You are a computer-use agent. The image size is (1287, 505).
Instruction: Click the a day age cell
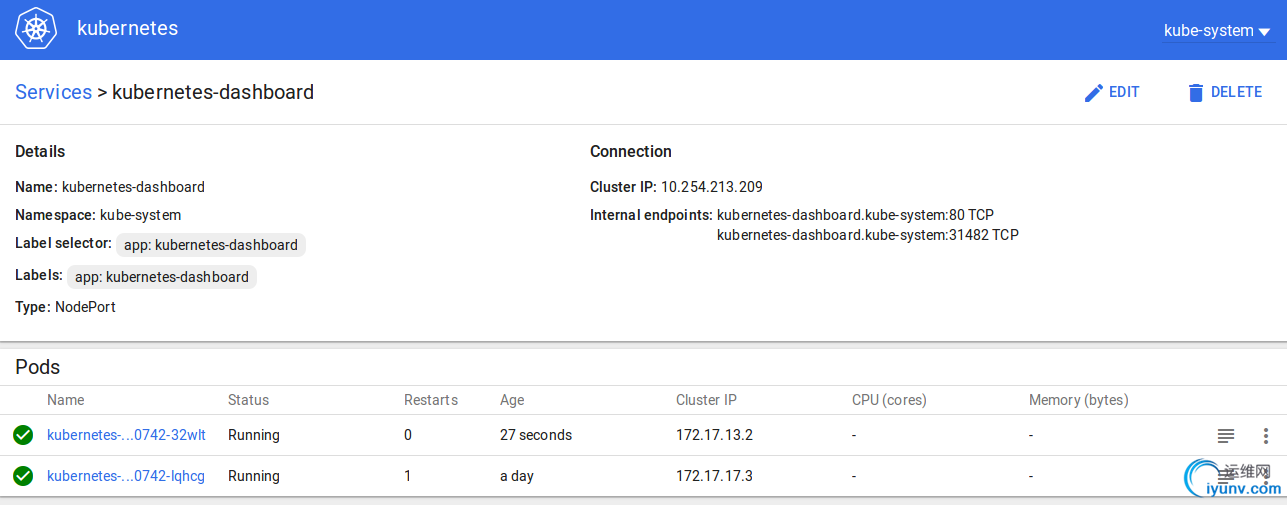517,476
